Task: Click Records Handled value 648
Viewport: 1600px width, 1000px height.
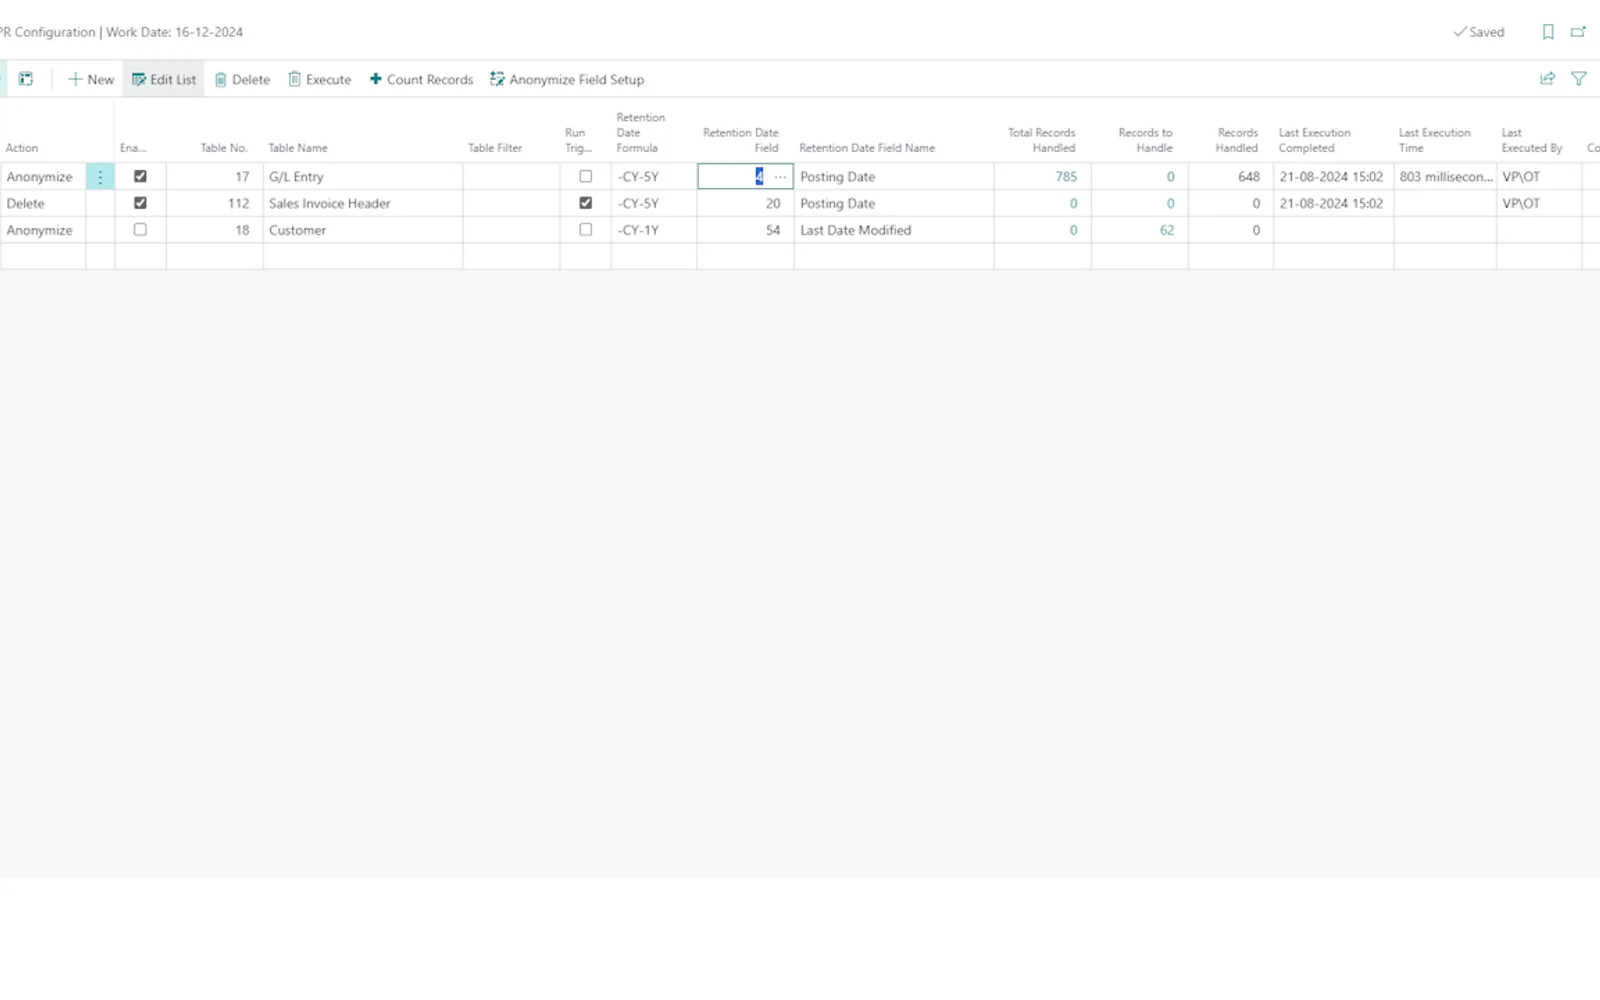Action: (1249, 176)
